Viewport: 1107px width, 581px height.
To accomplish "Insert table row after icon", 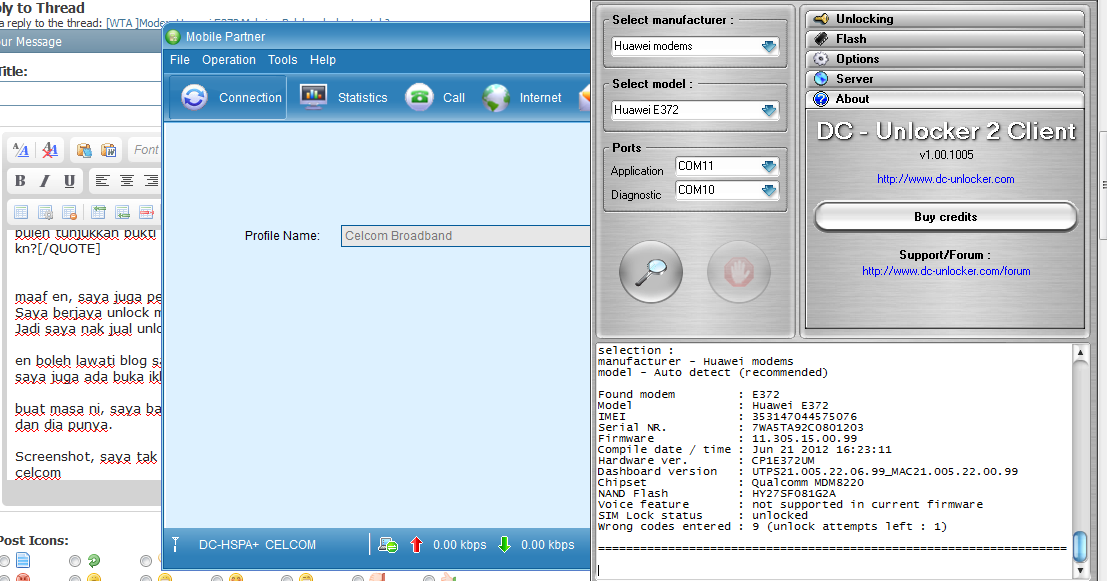I will click(x=122, y=212).
